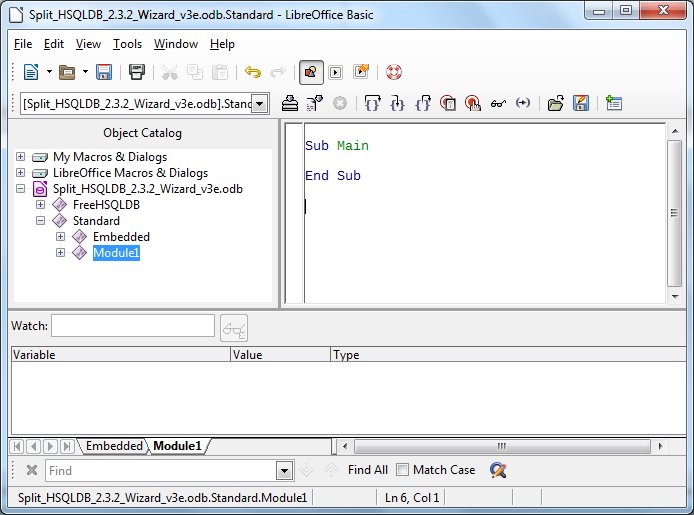
Task: Toggle the Object Catalog button
Action: coord(311,72)
